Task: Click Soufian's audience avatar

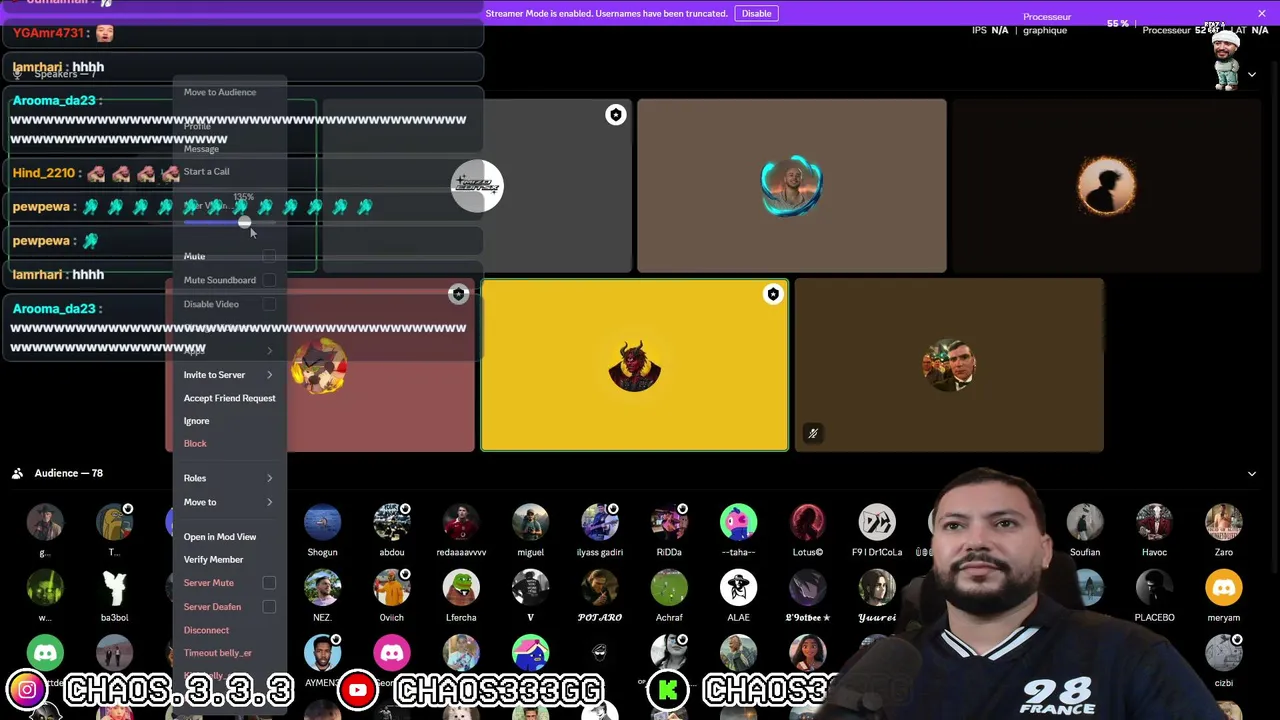Action: pyautogui.click(x=1085, y=522)
